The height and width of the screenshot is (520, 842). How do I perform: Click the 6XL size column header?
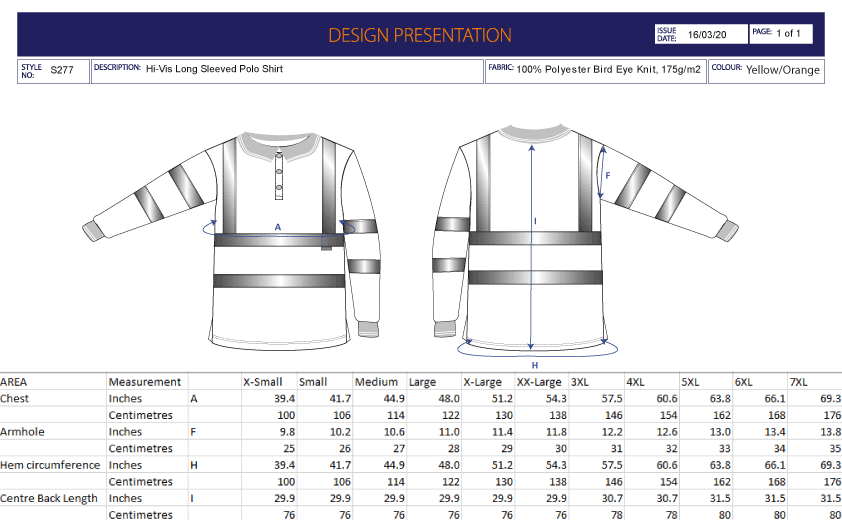[744, 382]
